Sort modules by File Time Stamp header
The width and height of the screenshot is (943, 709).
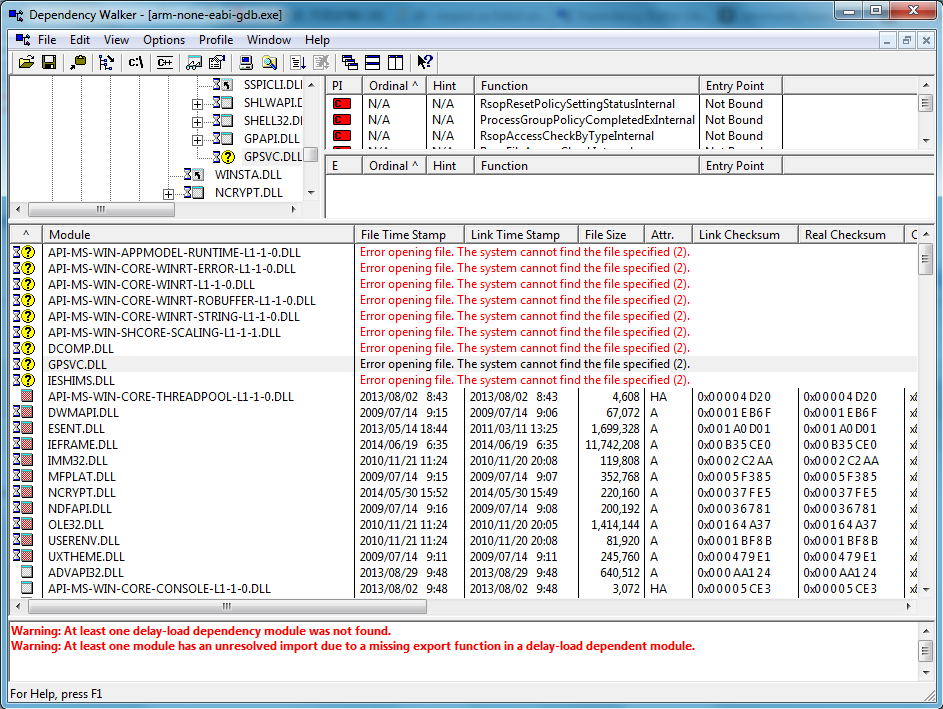pyautogui.click(x=409, y=235)
